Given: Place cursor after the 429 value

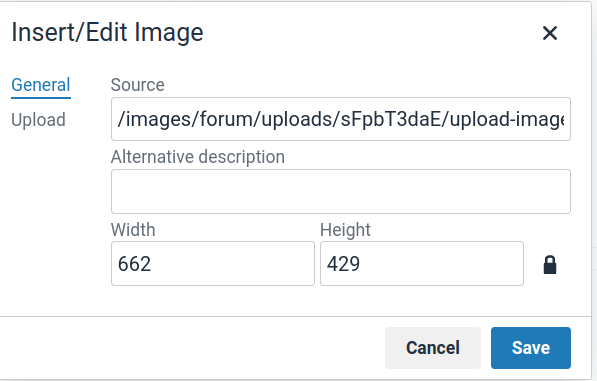Looking at the screenshot, I should pyautogui.click(x=361, y=263).
